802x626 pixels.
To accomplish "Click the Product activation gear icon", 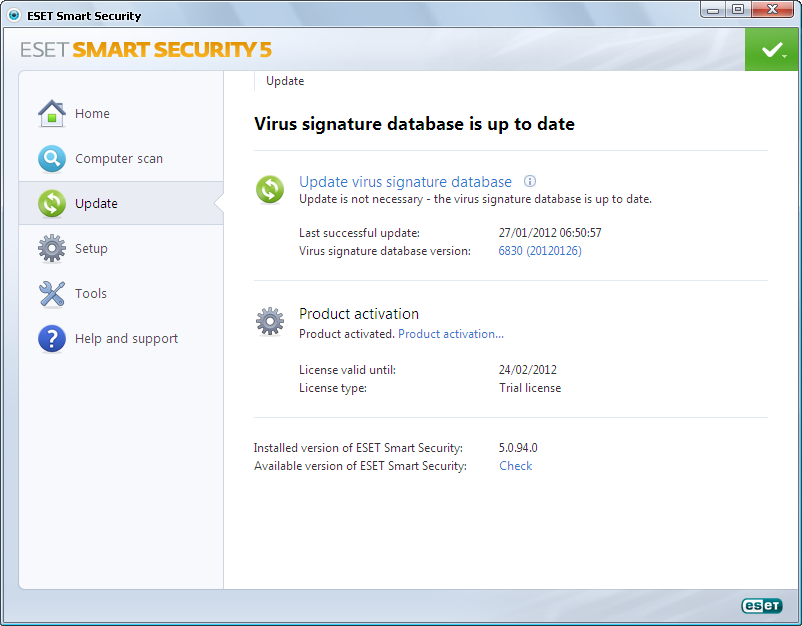I will coord(270,321).
